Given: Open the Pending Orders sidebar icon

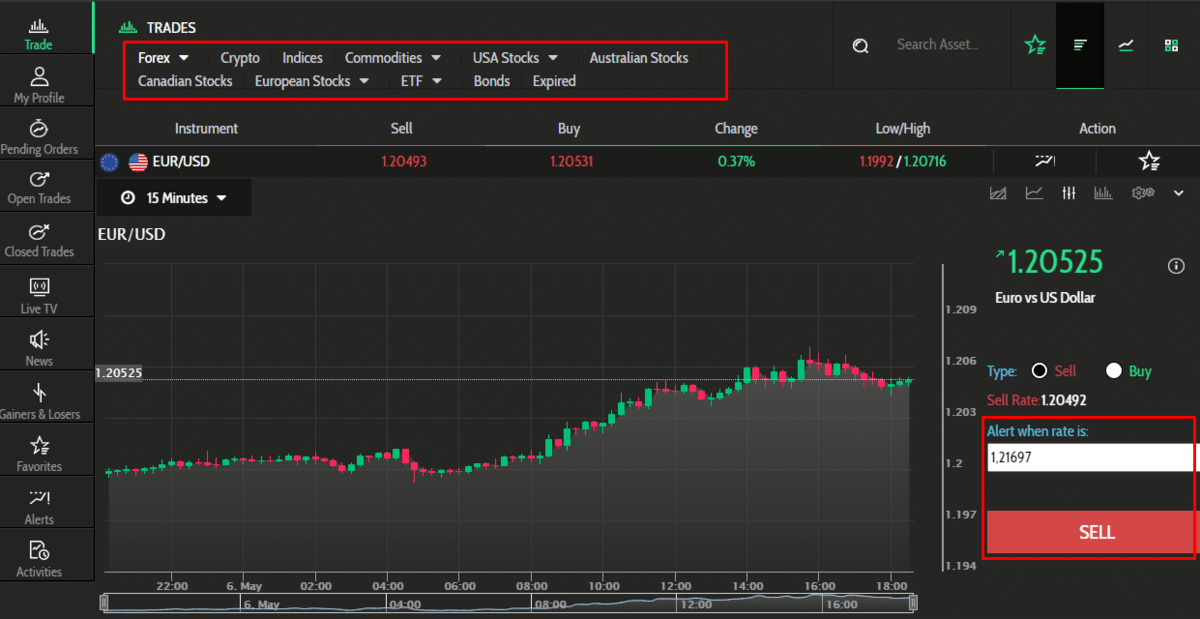Looking at the screenshot, I should (x=39, y=129).
